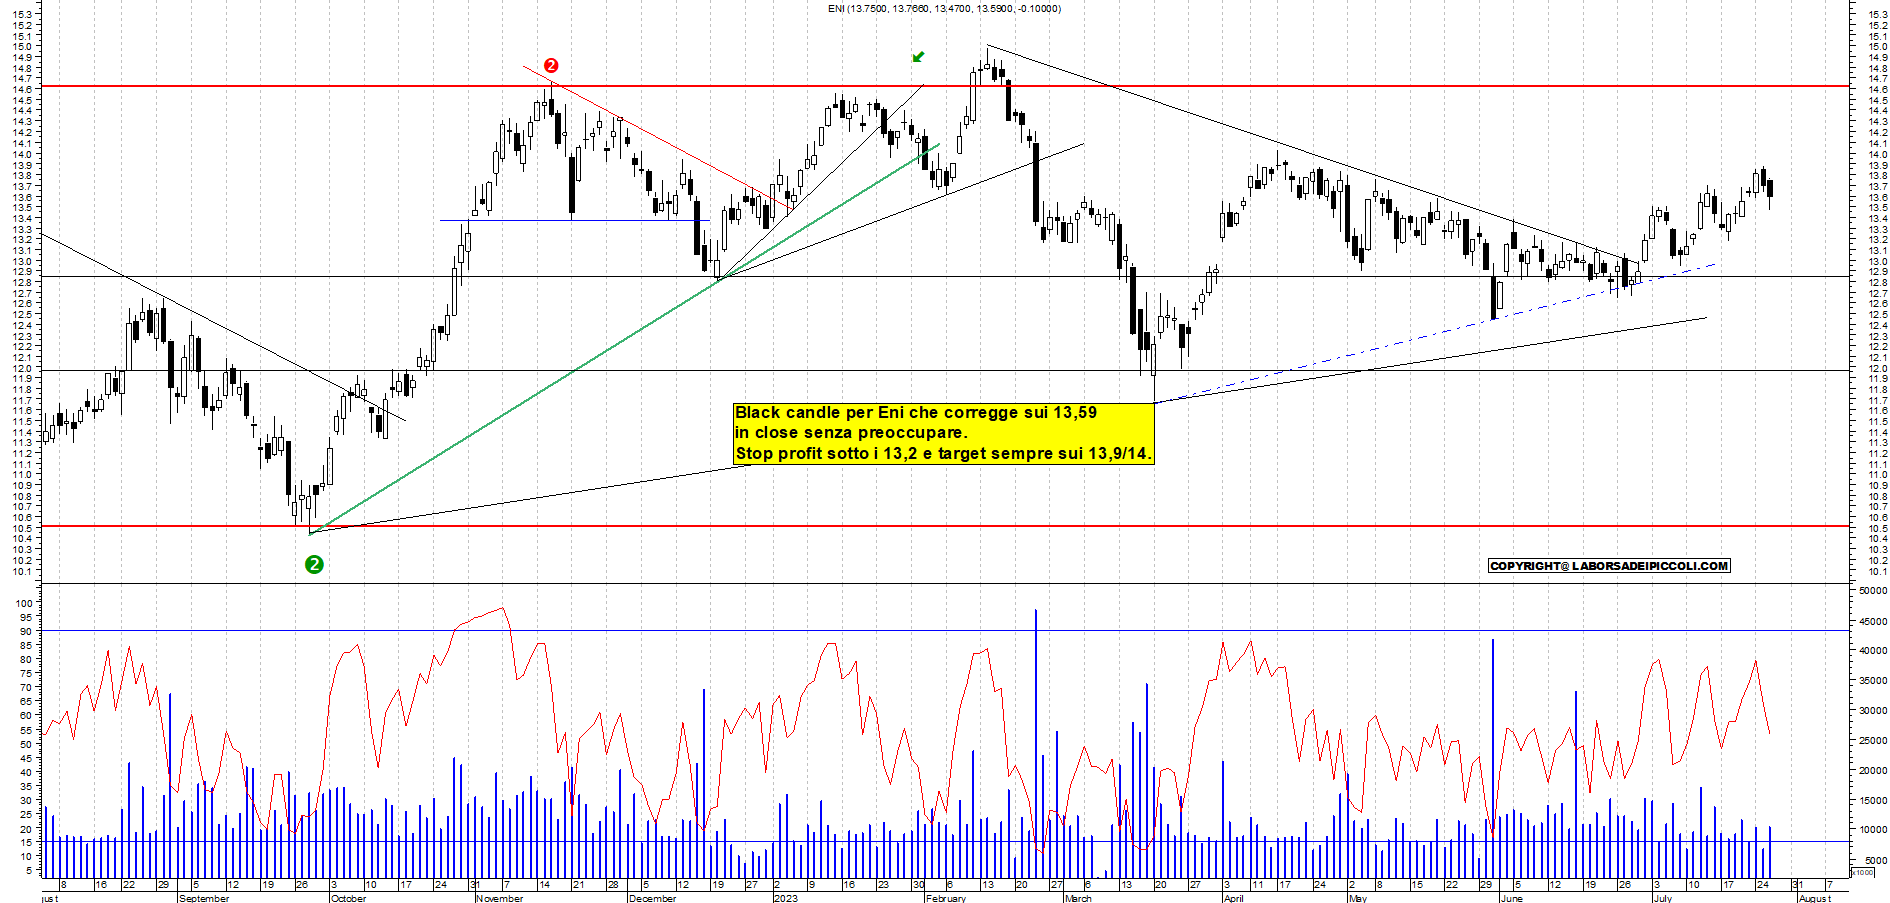
Task: Click the red circle marker numbered 2
Action: (551, 66)
